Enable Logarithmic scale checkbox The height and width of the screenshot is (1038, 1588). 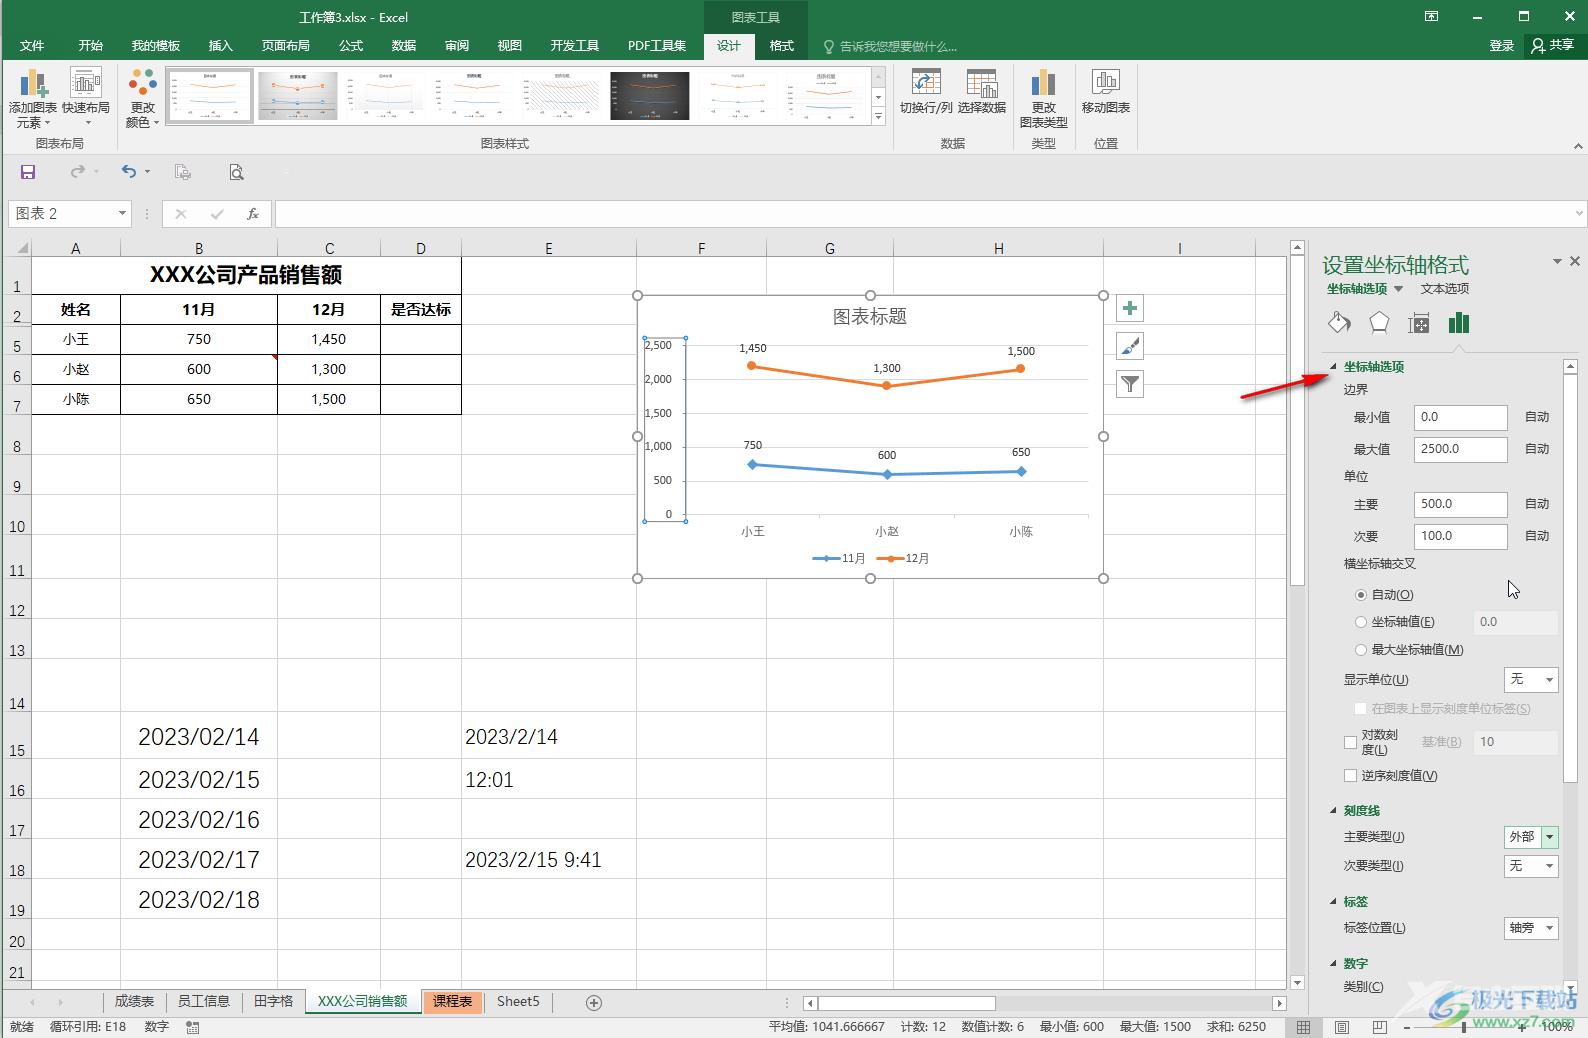click(1351, 742)
